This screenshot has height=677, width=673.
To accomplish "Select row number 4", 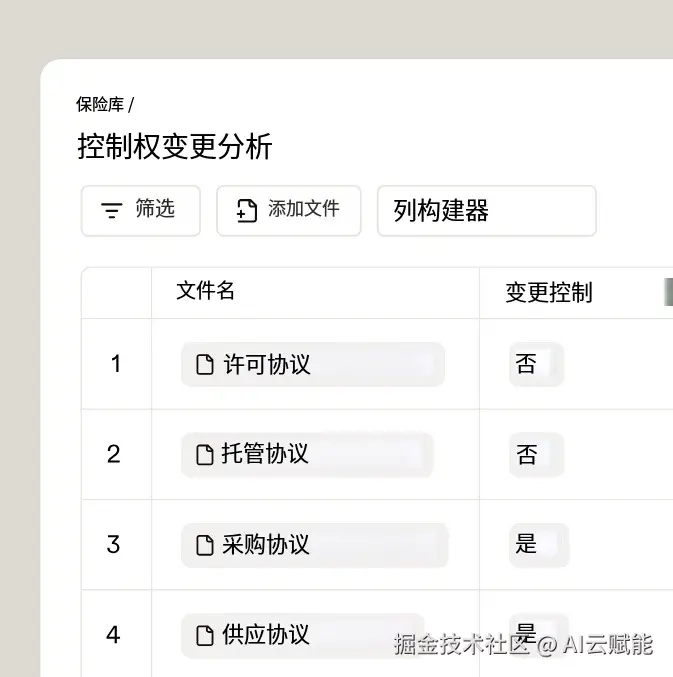I will click(x=114, y=635).
